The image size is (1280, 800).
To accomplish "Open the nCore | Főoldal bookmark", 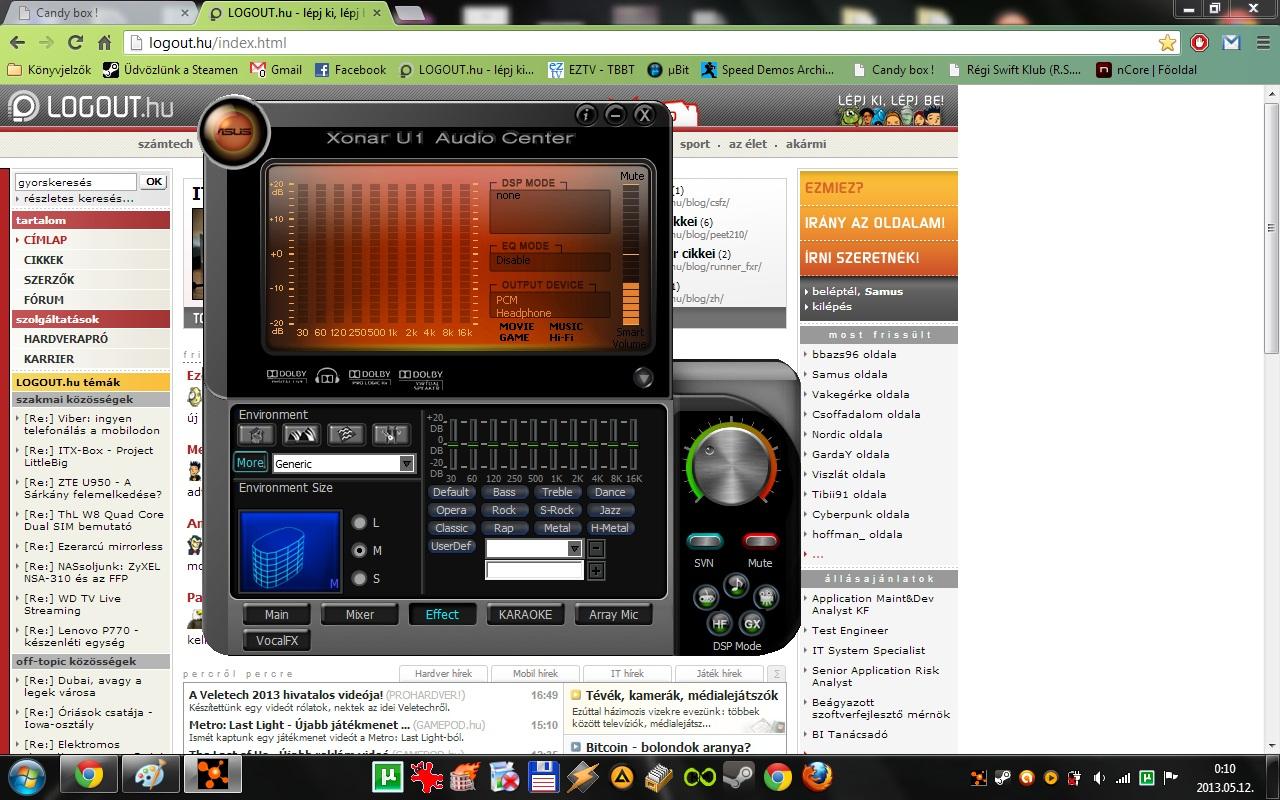I will tap(1146, 70).
